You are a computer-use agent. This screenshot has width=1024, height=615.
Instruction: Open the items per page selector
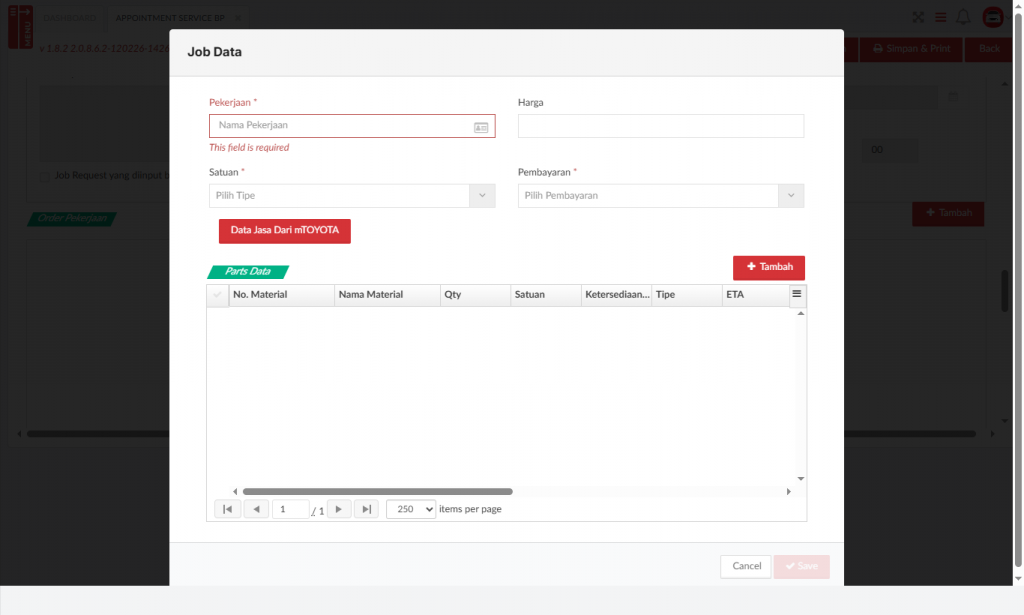[x=411, y=509]
